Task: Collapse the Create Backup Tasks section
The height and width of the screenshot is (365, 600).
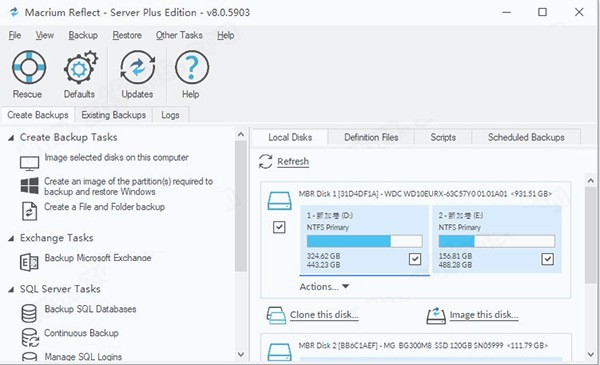Action: click(x=11, y=138)
